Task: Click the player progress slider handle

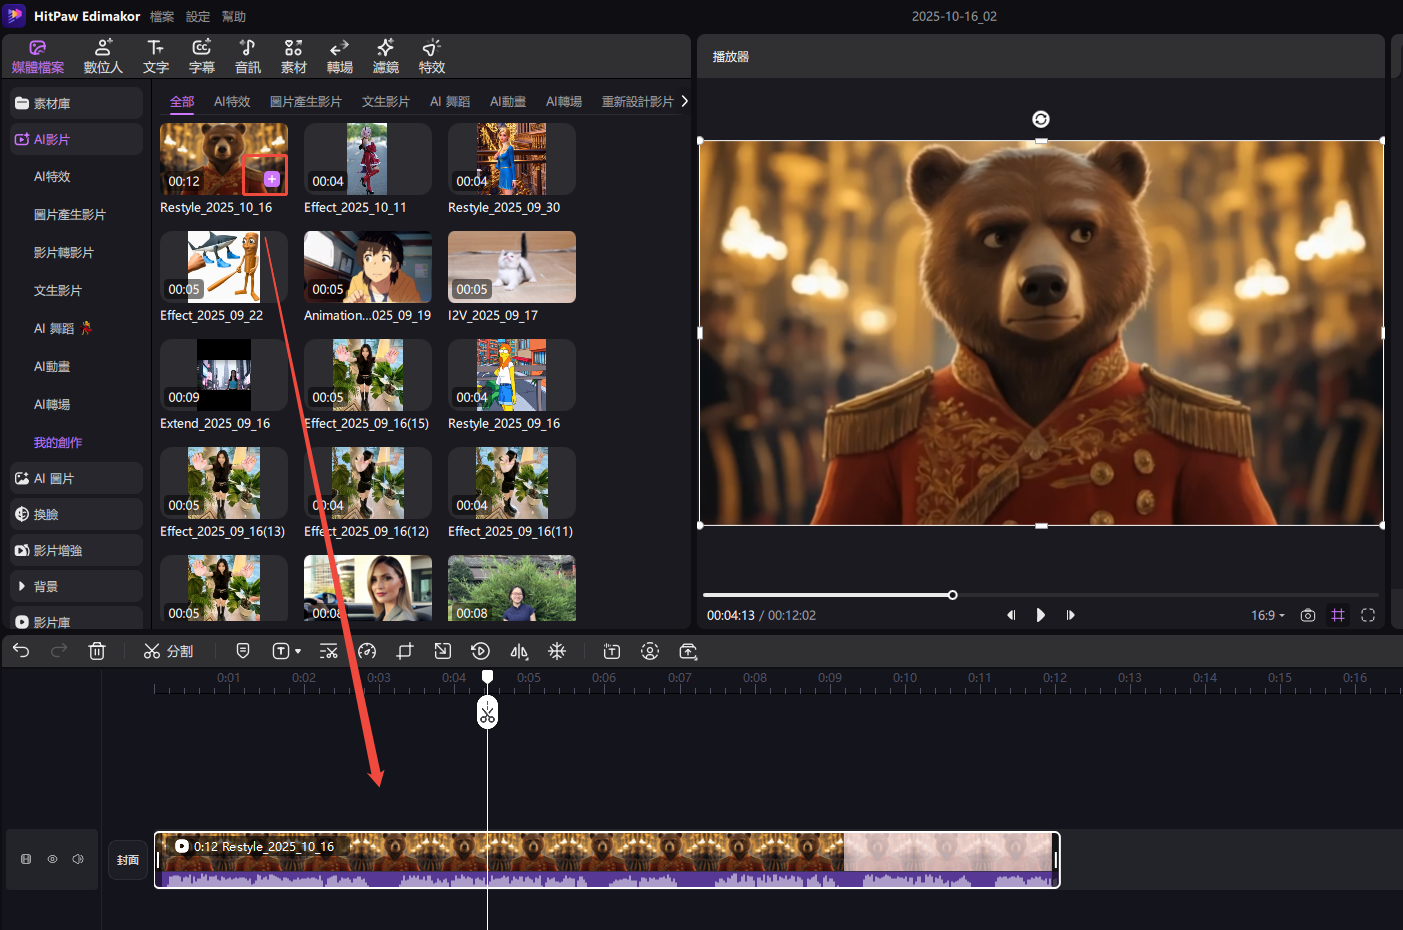Action: pos(952,595)
